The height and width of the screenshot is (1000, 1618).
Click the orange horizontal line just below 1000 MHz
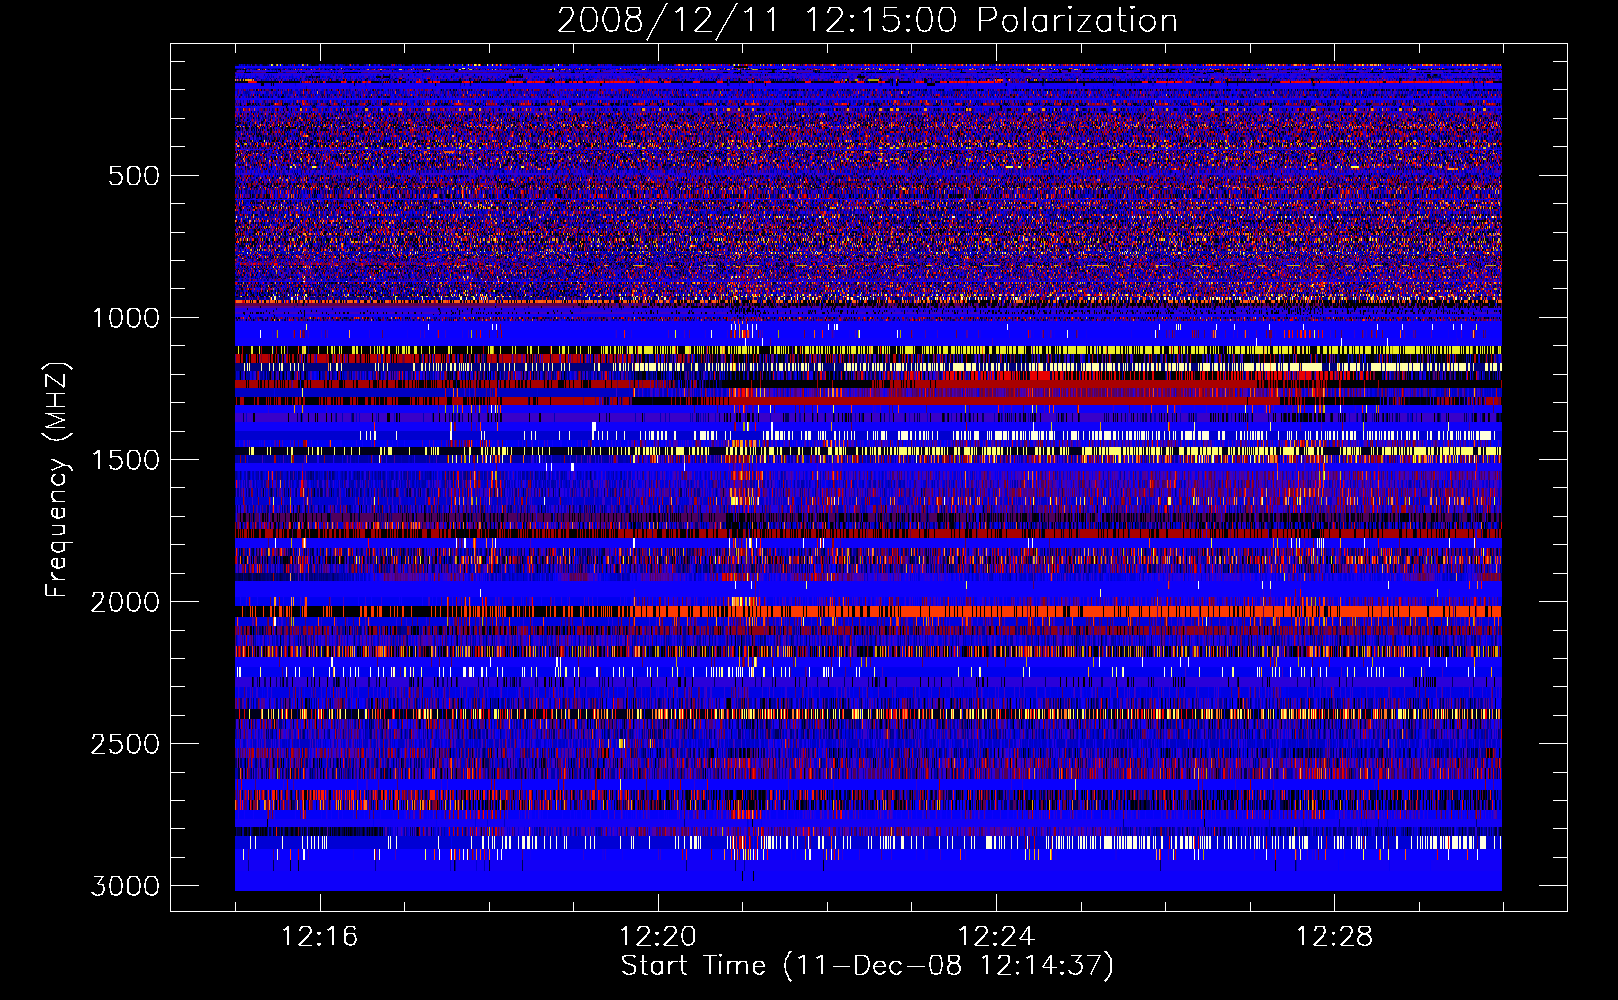coord(868,301)
